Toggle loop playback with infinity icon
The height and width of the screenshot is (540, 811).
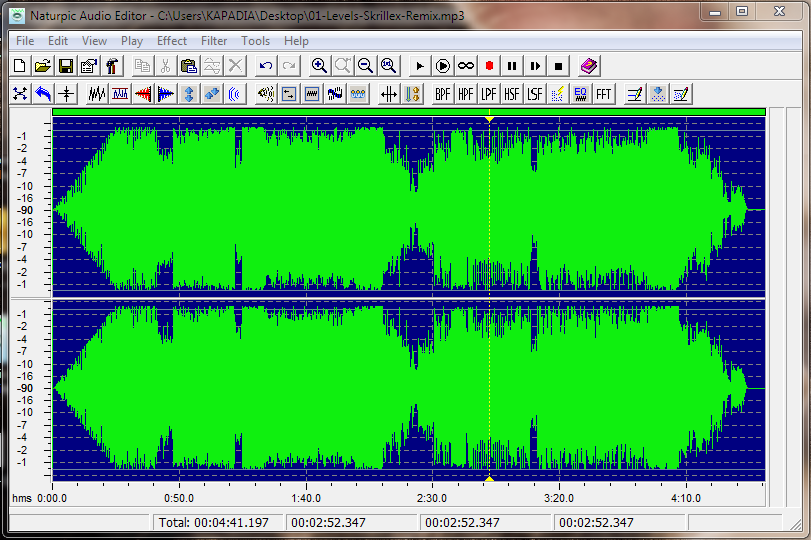(x=466, y=66)
